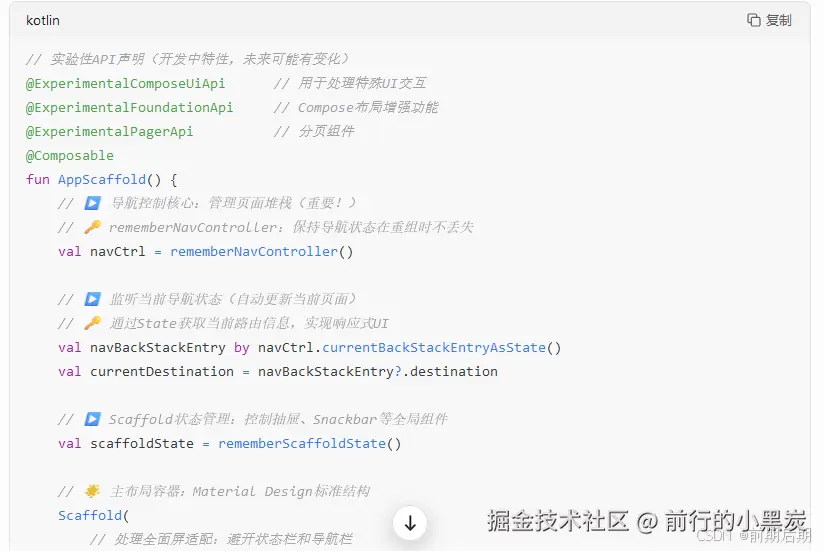Click the AppScaffold function name
824x551 pixels.
(x=102, y=180)
